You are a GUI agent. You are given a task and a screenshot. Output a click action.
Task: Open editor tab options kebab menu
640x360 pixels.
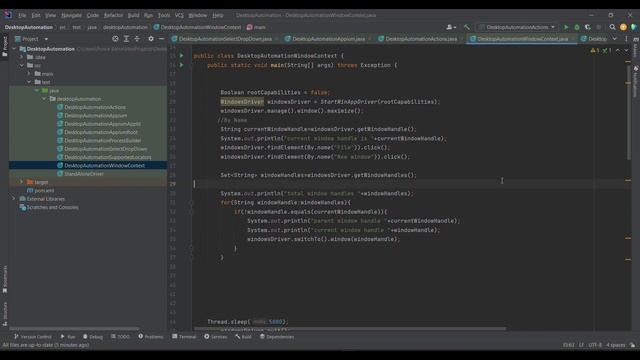click(x=626, y=39)
